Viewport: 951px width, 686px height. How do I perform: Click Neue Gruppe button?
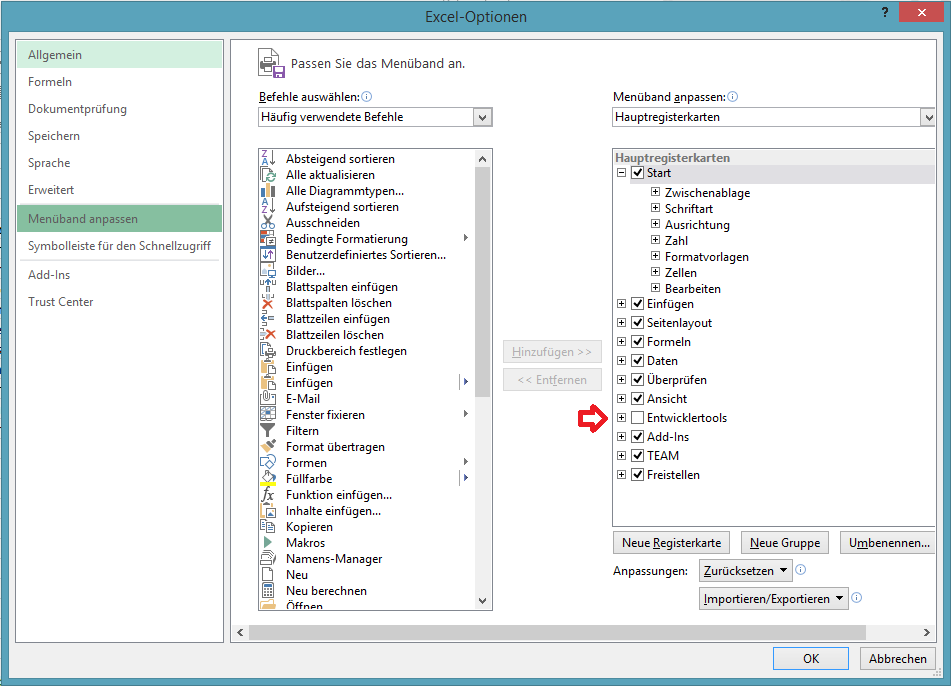point(785,543)
